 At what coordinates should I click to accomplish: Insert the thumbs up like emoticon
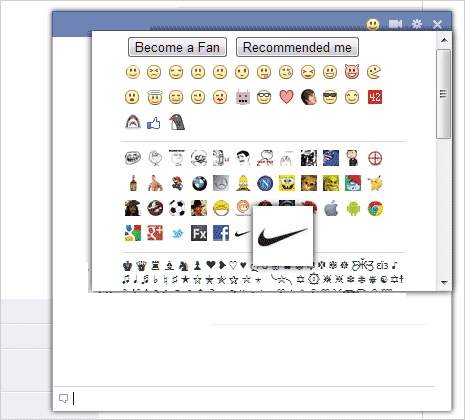click(x=154, y=123)
